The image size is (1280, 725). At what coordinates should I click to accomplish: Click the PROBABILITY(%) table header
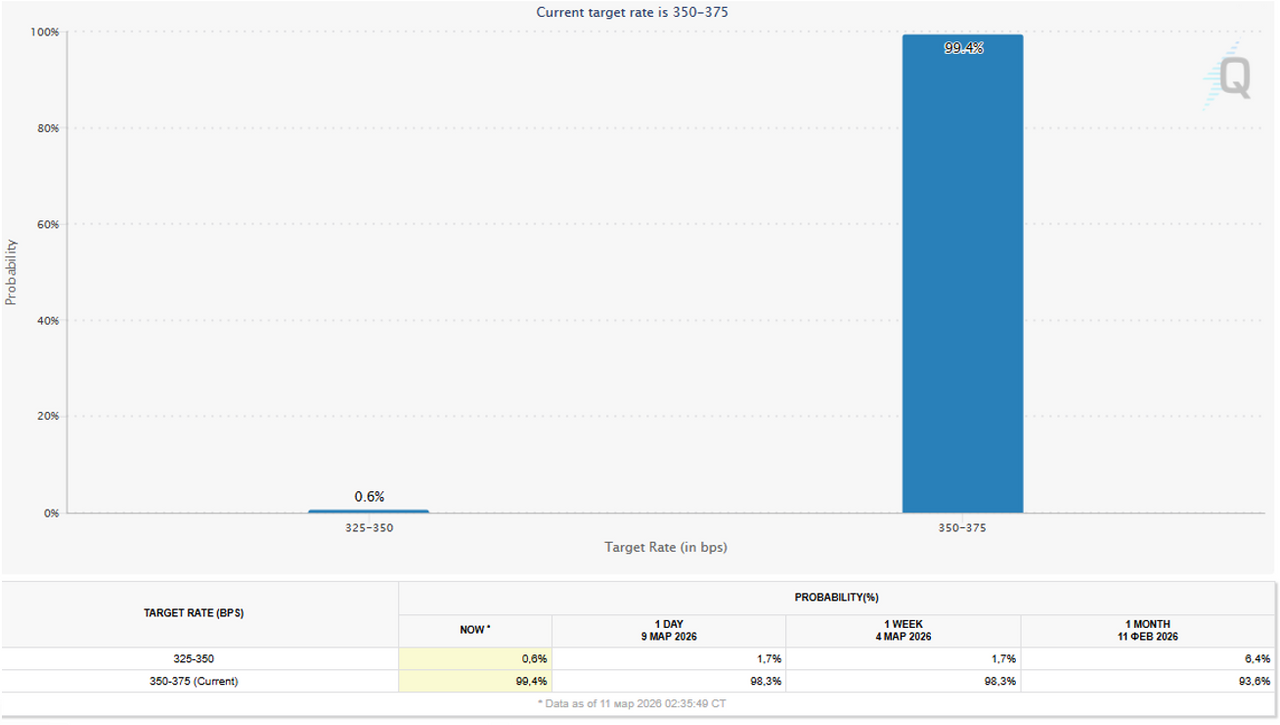(x=836, y=597)
